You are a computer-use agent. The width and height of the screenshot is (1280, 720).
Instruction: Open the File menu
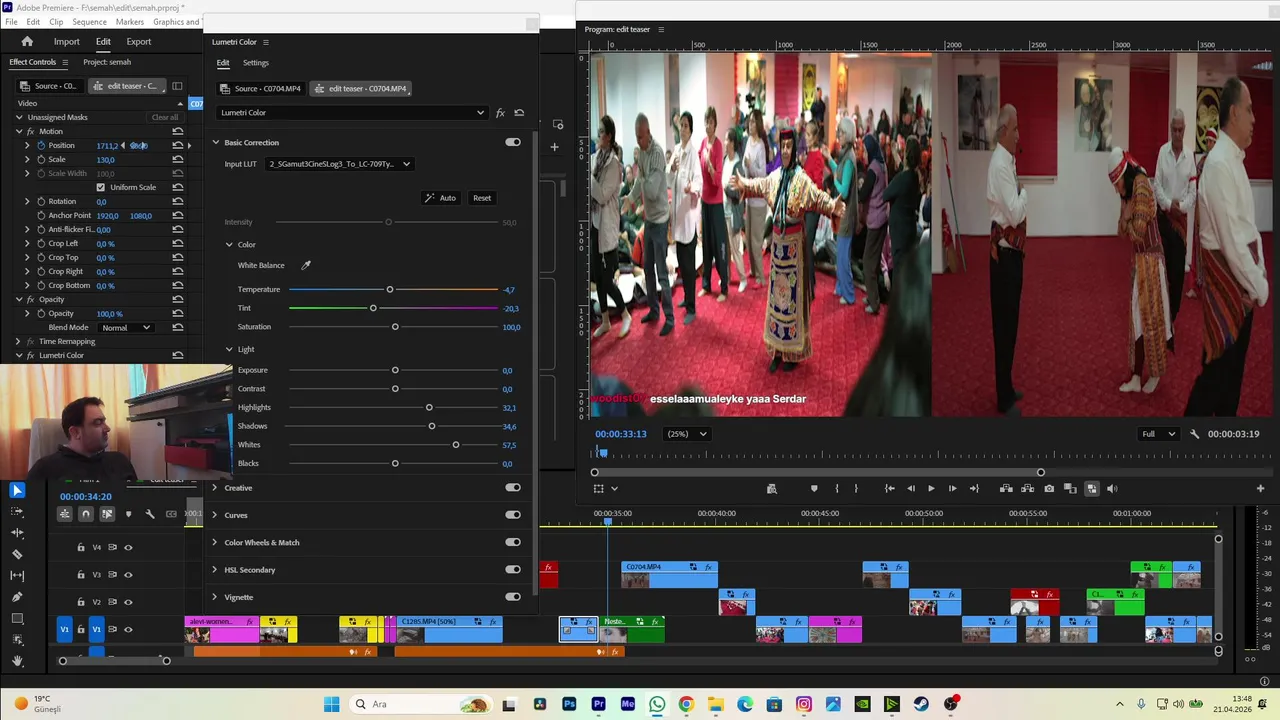pyautogui.click(x=11, y=22)
